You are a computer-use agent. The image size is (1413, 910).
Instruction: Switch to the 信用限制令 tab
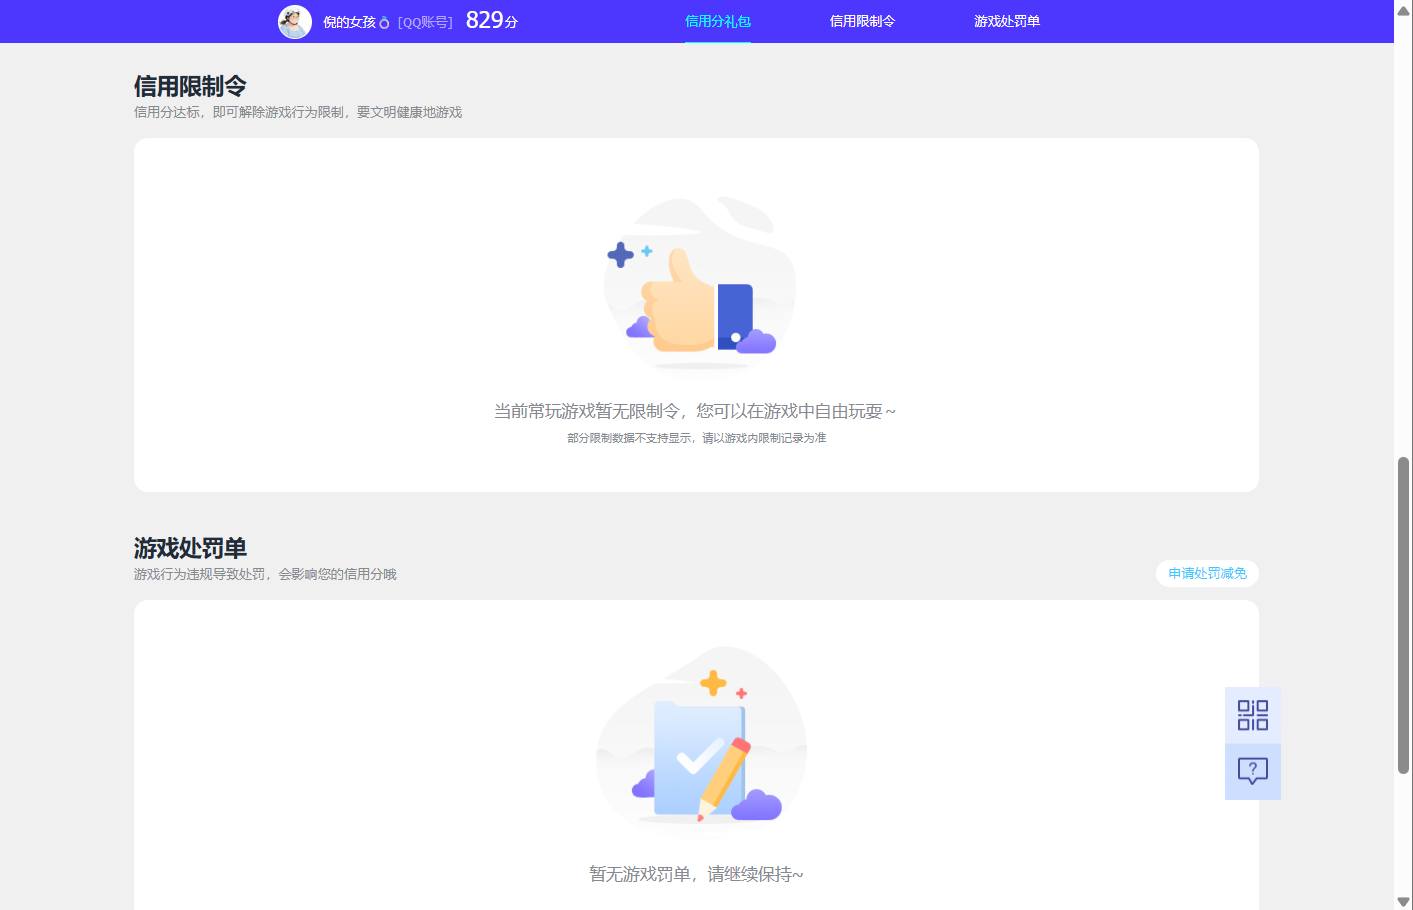coord(861,21)
